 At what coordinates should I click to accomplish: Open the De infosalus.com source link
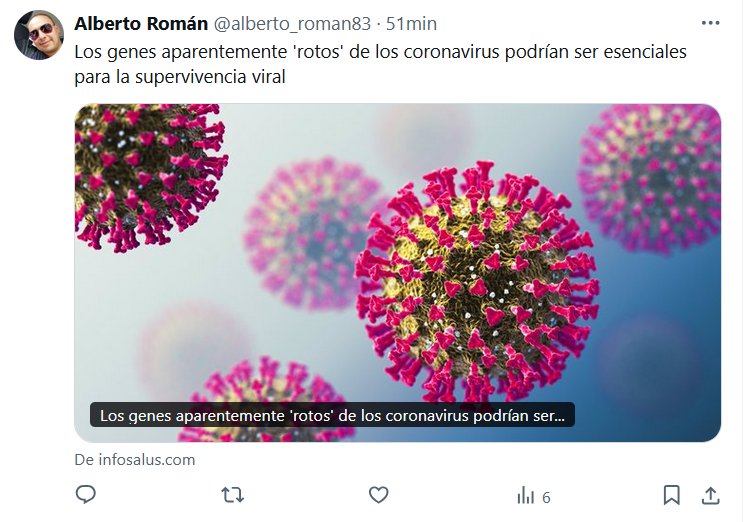135,460
